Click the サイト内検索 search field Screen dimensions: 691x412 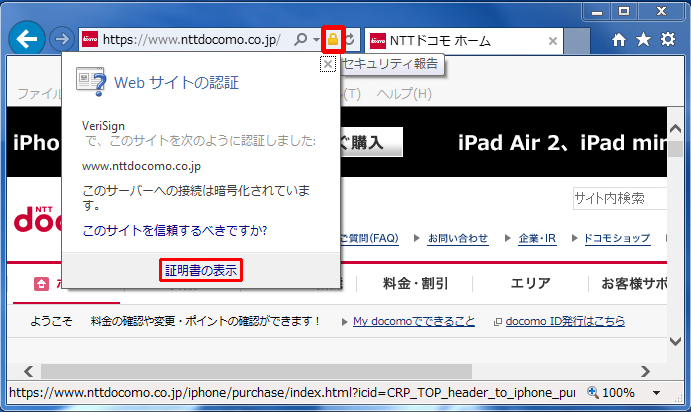tap(620, 198)
